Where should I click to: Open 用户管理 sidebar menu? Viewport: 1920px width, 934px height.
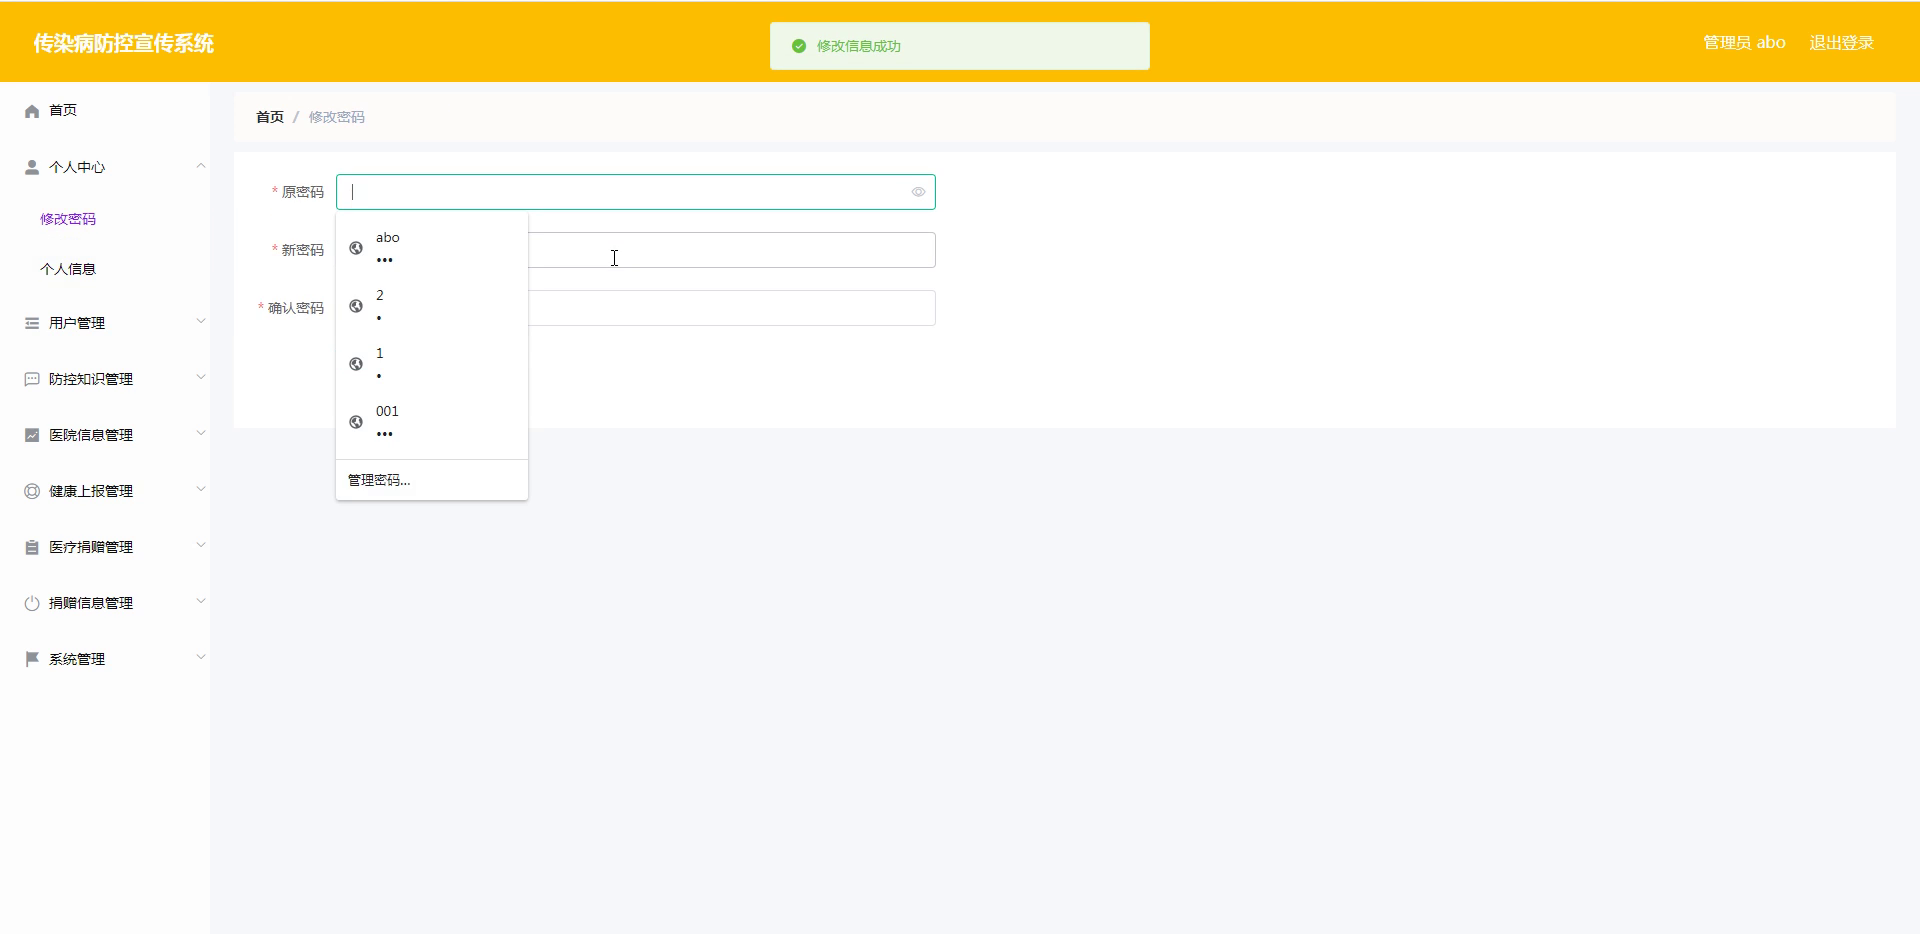coord(105,323)
